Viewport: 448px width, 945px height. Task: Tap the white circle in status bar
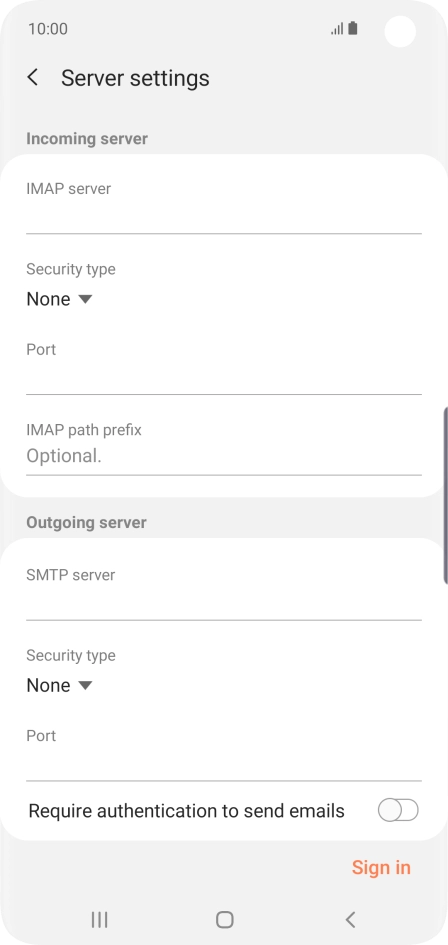tap(400, 31)
